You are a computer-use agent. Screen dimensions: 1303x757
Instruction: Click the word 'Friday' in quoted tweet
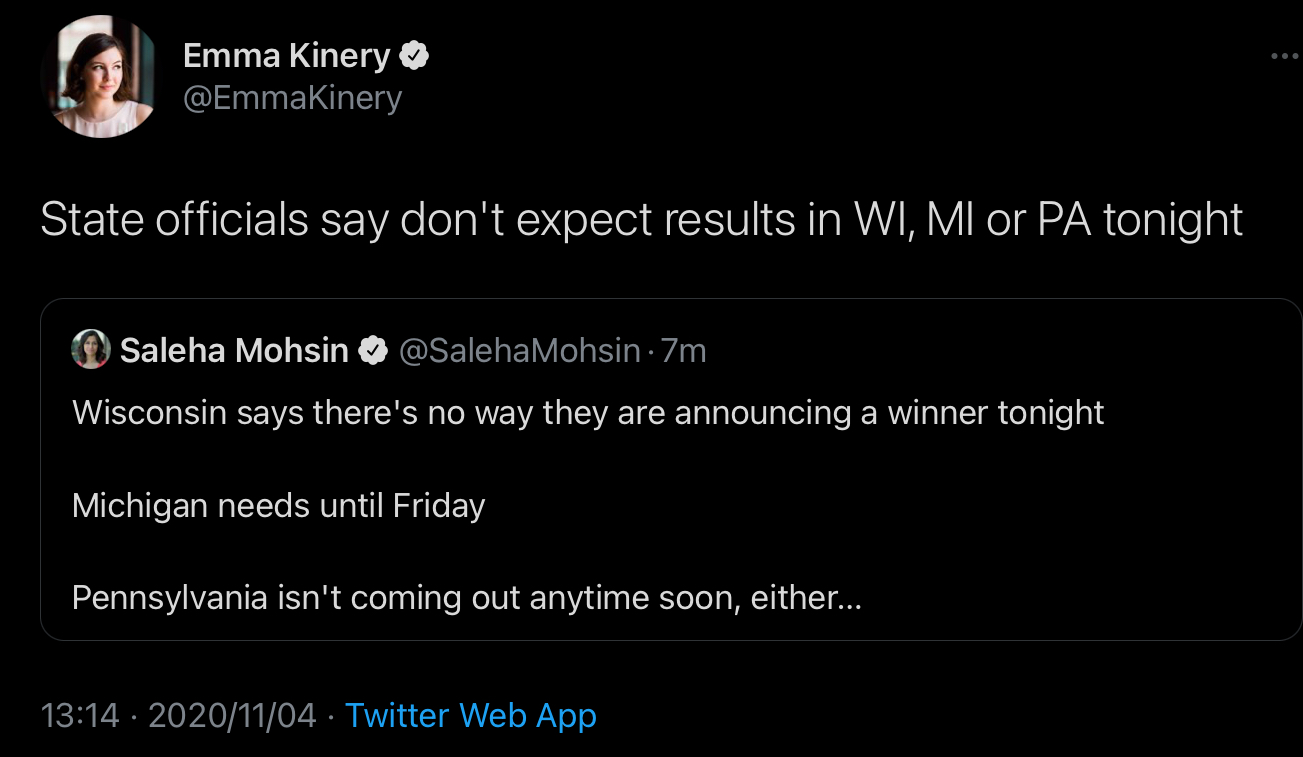coord(439,506)
